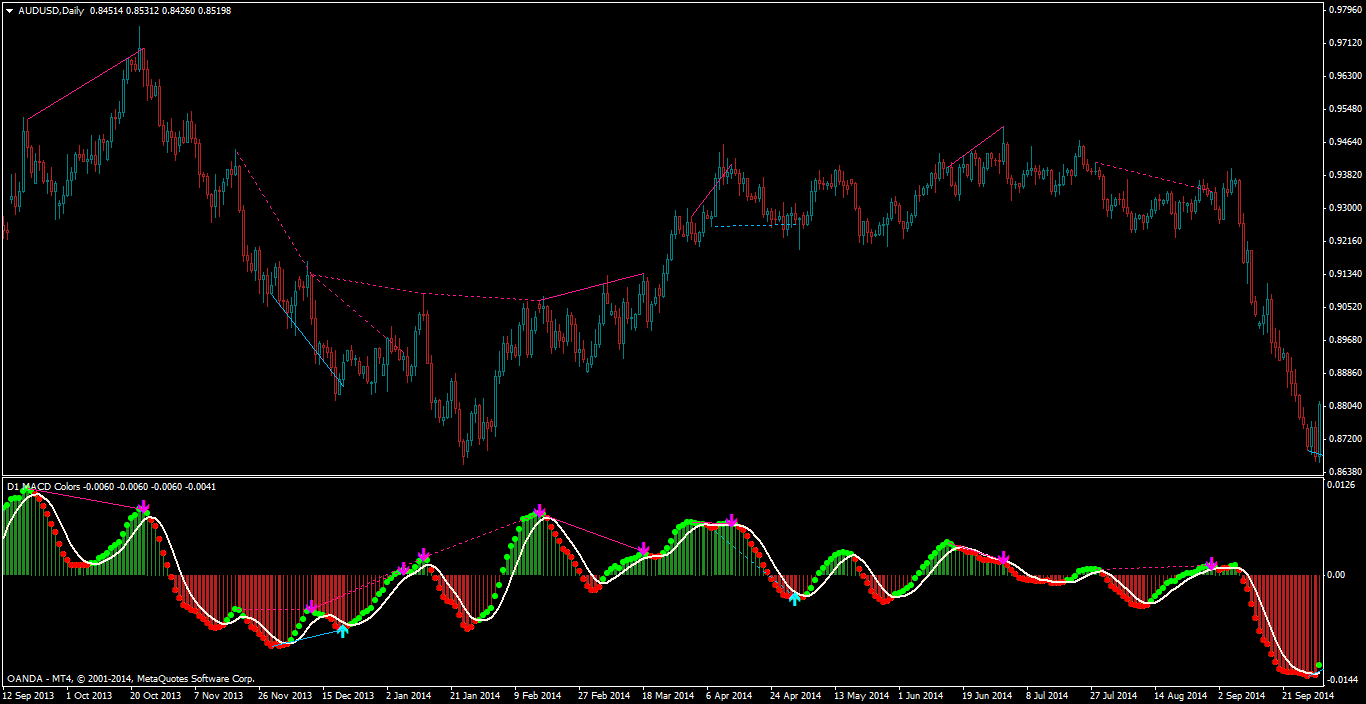Click the triangle arrow beside AUDUSD,Daily
The height and width of the screenshot is (704, 1366).
[x=10, y=10]
